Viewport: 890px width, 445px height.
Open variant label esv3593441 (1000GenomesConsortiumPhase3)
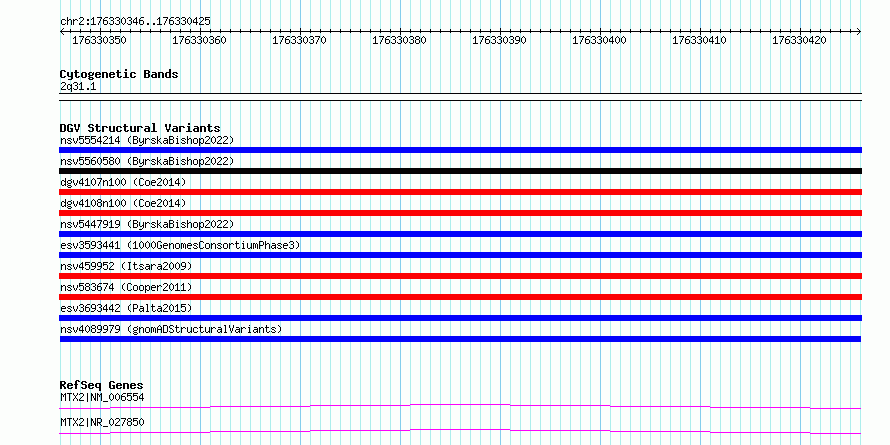pyautogui.click(x=180, y=245)
